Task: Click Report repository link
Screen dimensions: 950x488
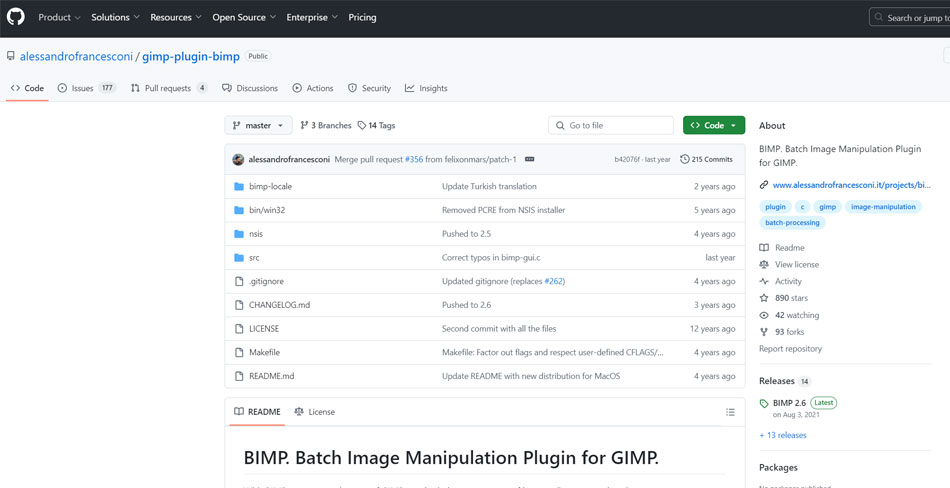Action: (791, 349)
